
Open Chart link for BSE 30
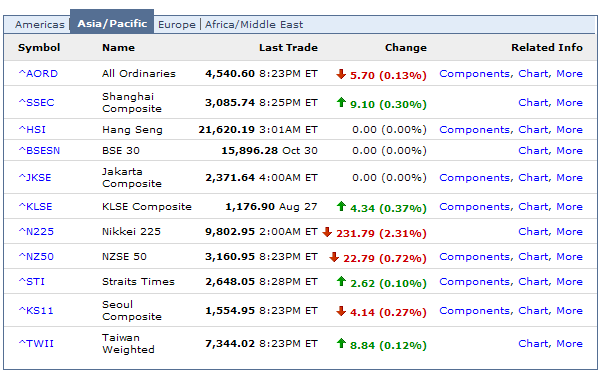click(x=533, y=151)
